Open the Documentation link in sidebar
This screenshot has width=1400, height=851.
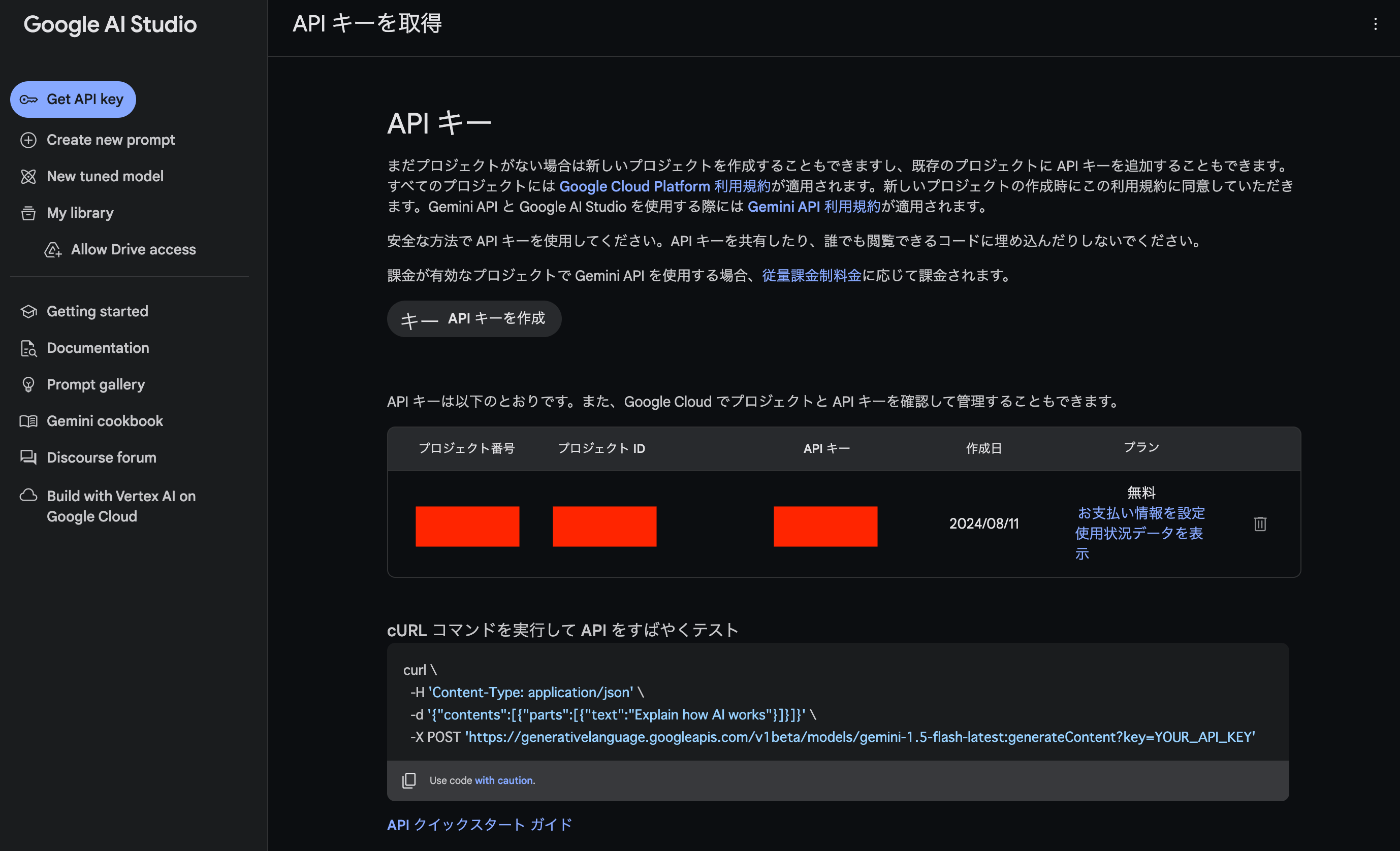pyautogui.click(x=98, y=348)
